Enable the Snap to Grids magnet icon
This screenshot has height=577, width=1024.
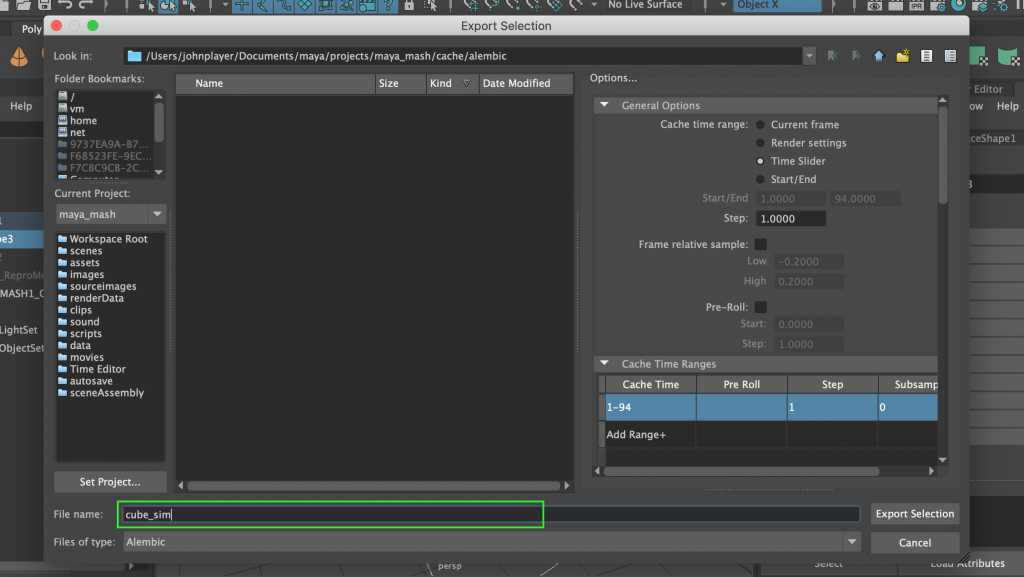[x=241, y=6]
